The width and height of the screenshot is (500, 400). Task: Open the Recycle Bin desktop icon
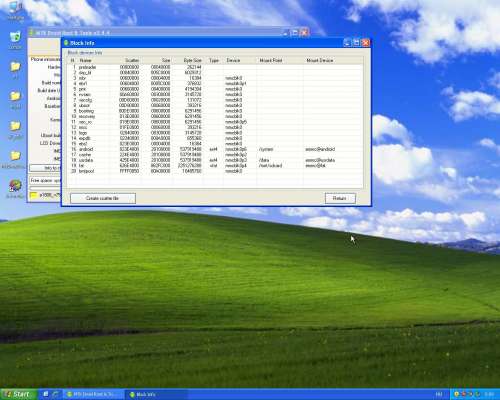click(x=15, y=40)
